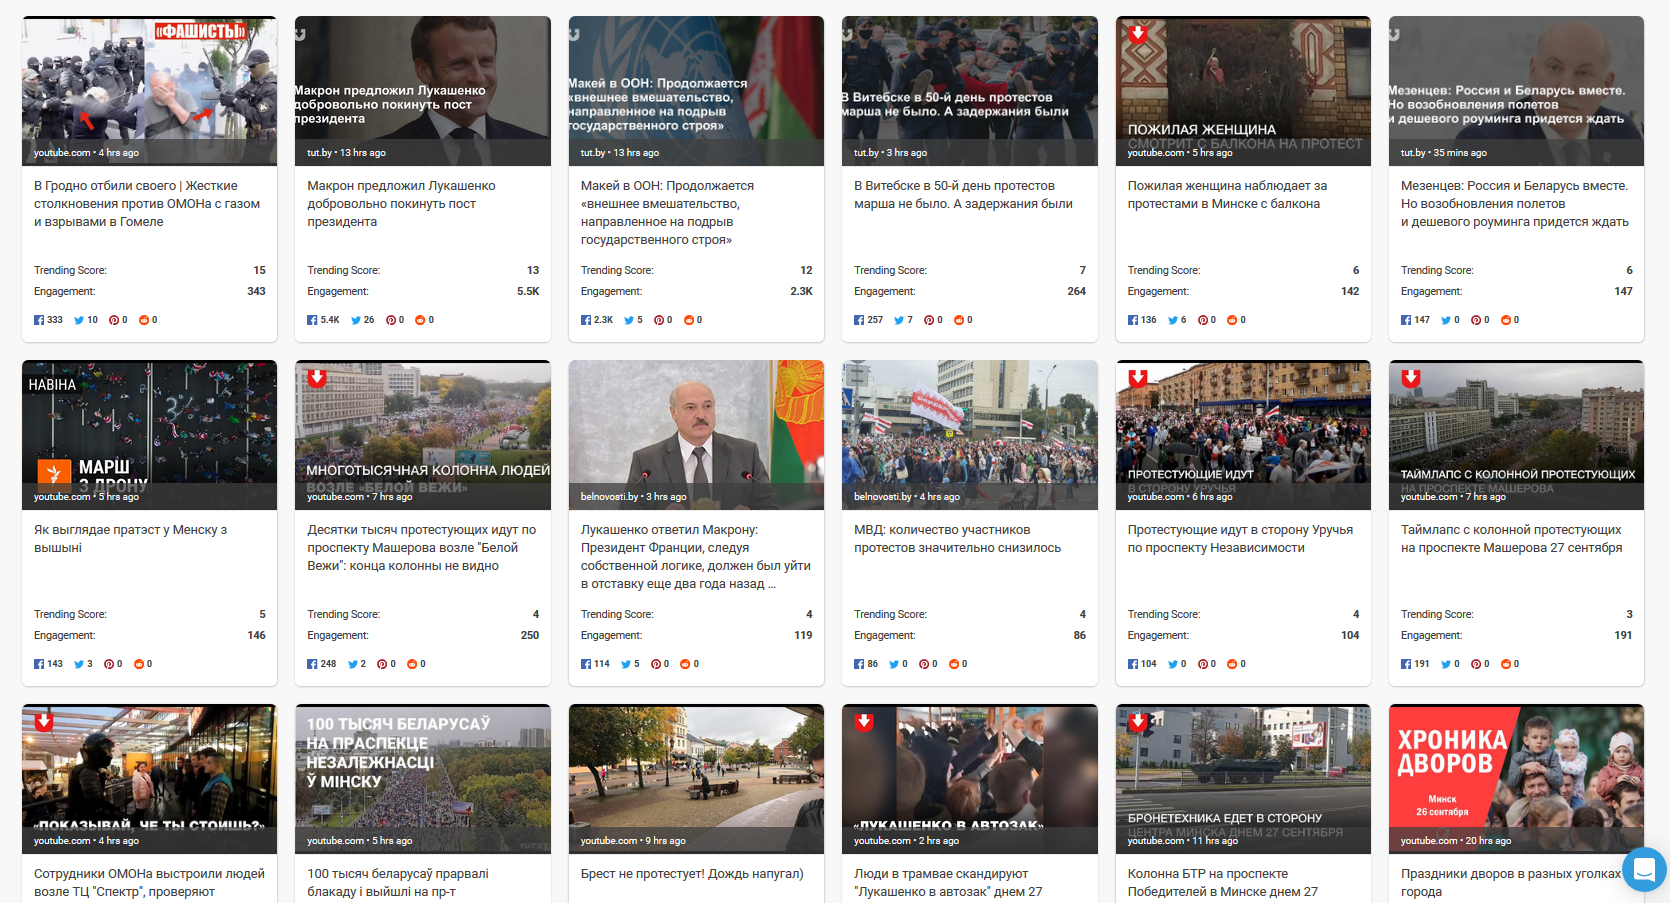Click red arrow badge on Пожилая женщина thumbnail
1670x903 pixels.
(x=1137, y=34)
